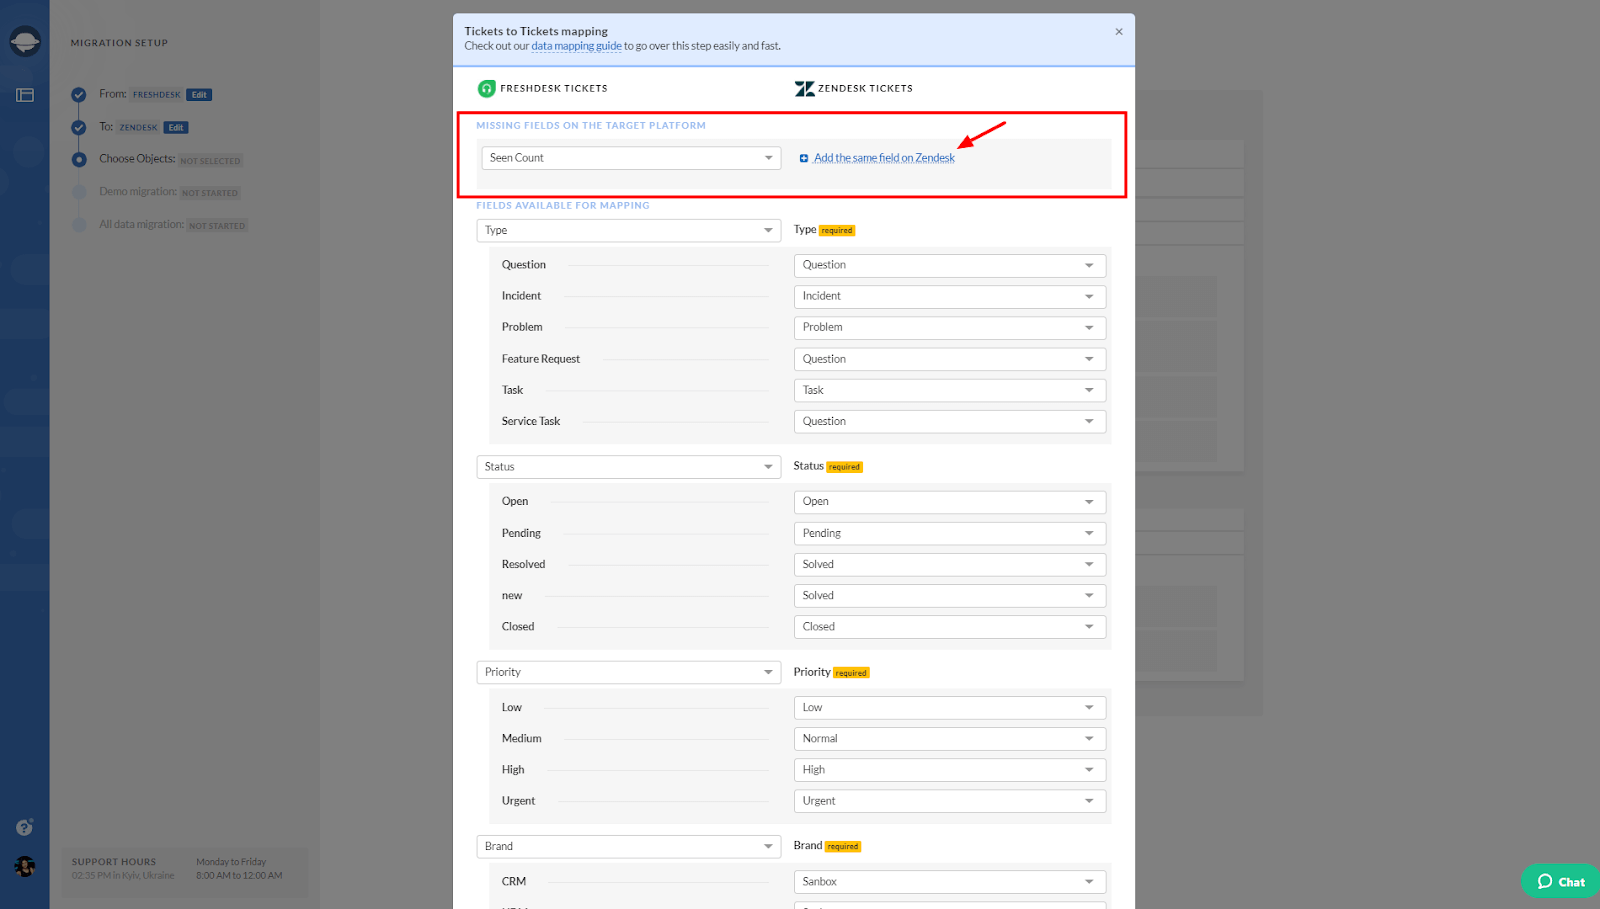
Task: Open the Seen Count missing field dropdown
Action: 631,158
